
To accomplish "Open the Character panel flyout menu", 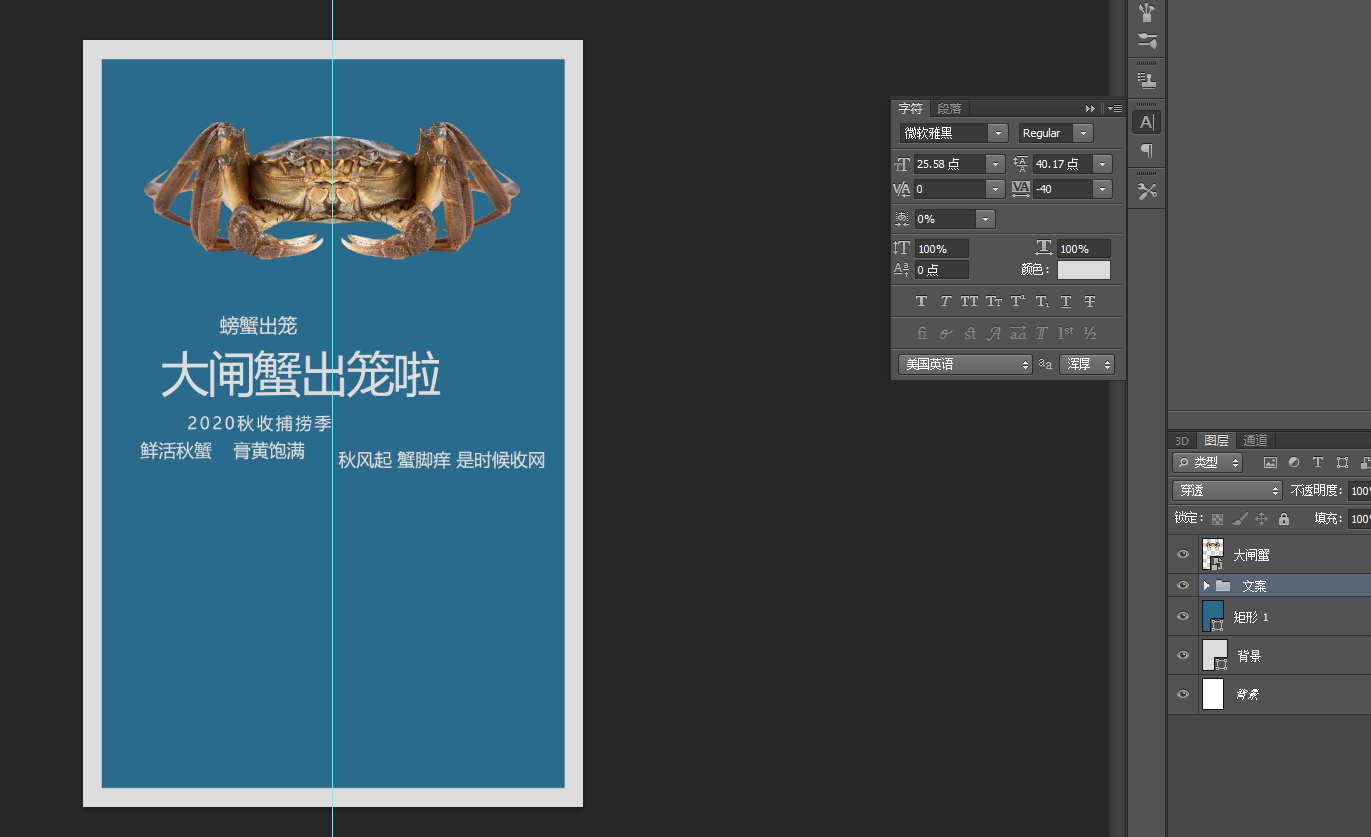I will pos(1115,108).
